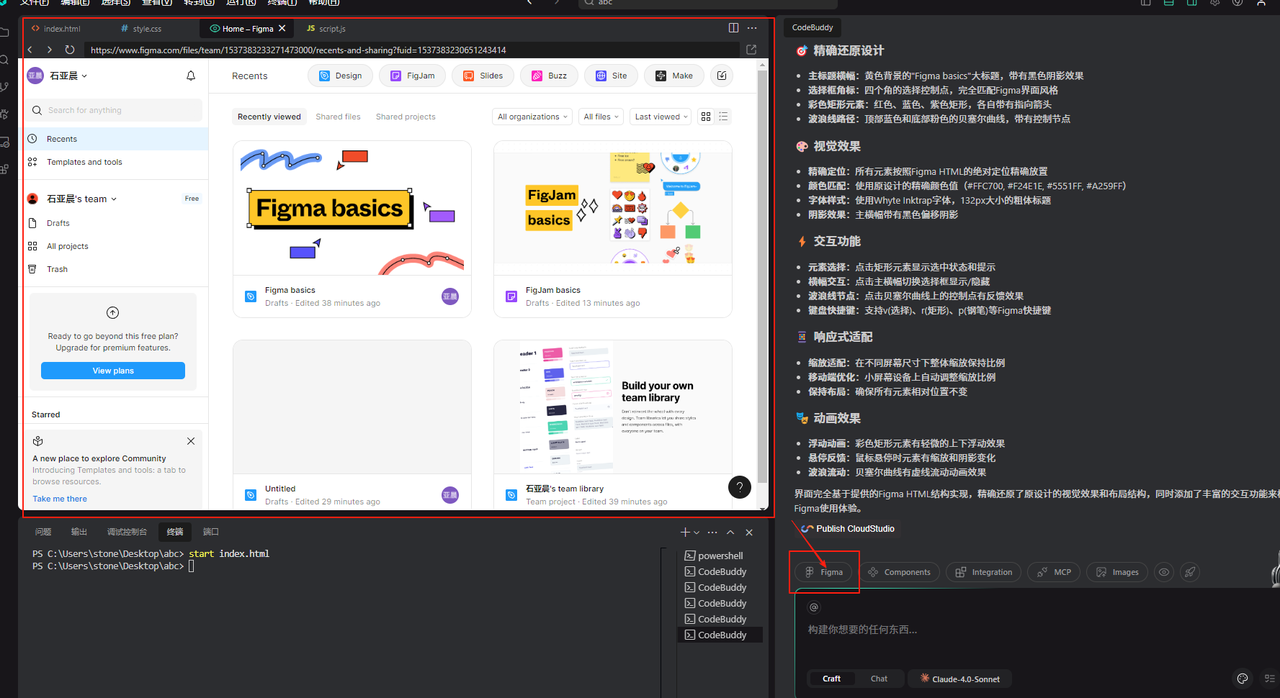Click the Search for anything field
The image size is (1280, 698).
(x=115, y=110)
